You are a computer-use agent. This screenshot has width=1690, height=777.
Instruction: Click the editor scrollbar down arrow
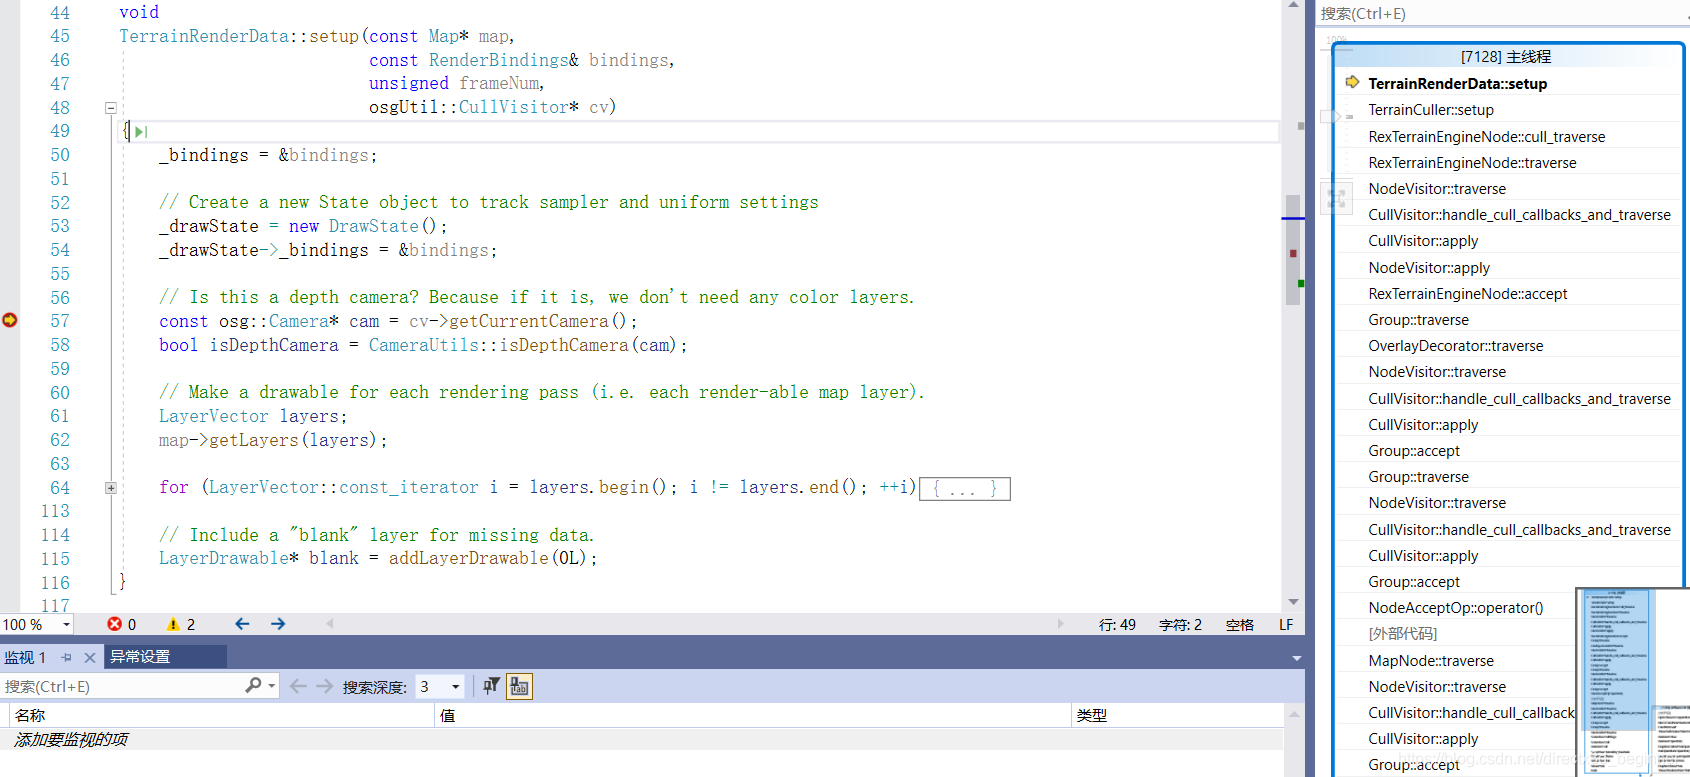tap(1293, 601)
